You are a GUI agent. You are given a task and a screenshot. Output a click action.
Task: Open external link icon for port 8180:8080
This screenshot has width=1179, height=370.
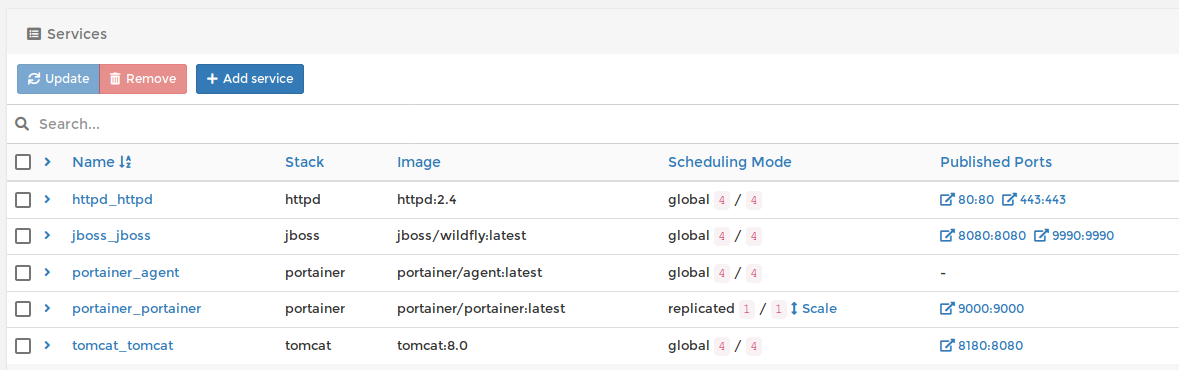coord(947,345)
